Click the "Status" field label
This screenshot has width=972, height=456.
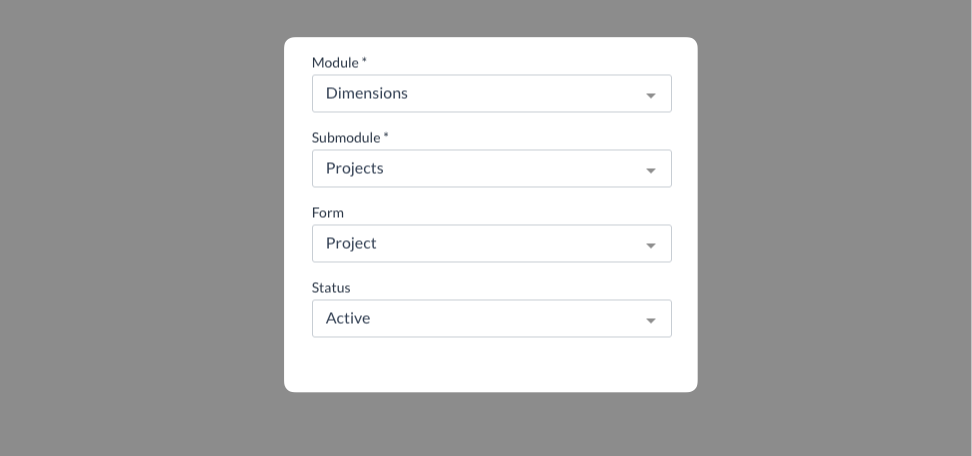[331, 287]
